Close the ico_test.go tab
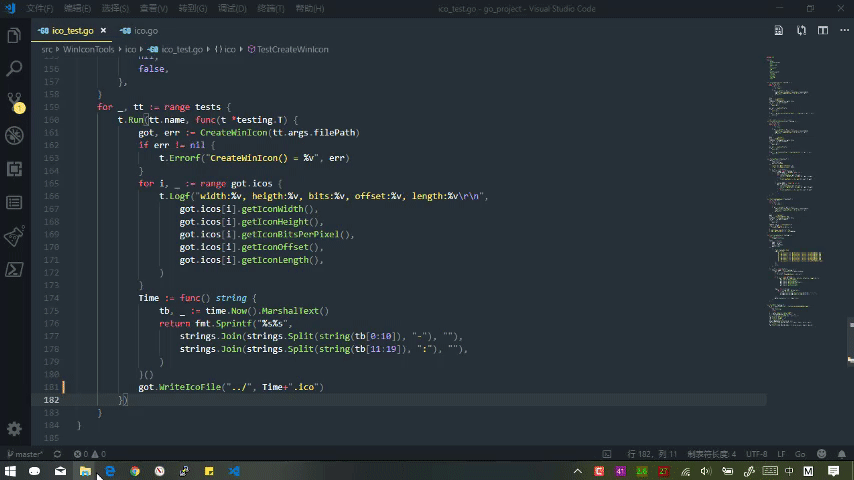The image size is (854, 480). (103, 31)
